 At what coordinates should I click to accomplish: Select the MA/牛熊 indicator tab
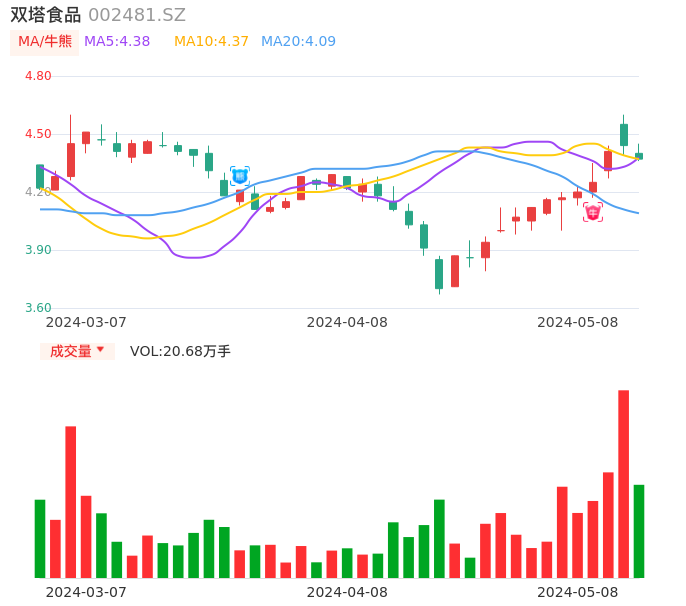coord(45,42)
